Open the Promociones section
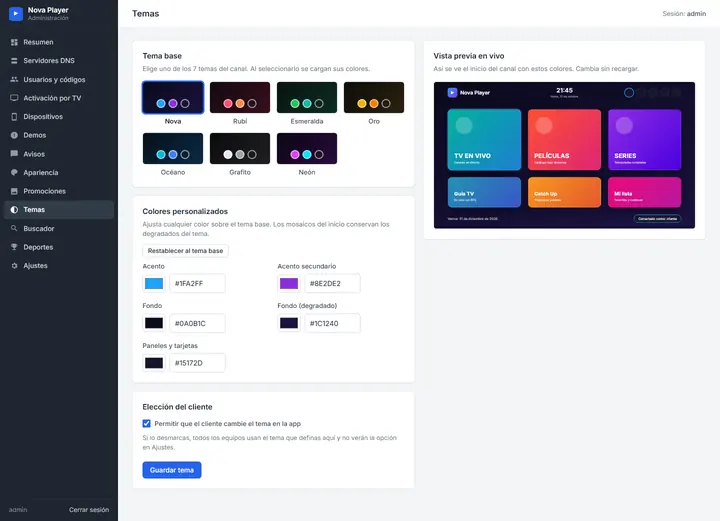The width and height of the screenshot is (720, 521). (59, 191)
